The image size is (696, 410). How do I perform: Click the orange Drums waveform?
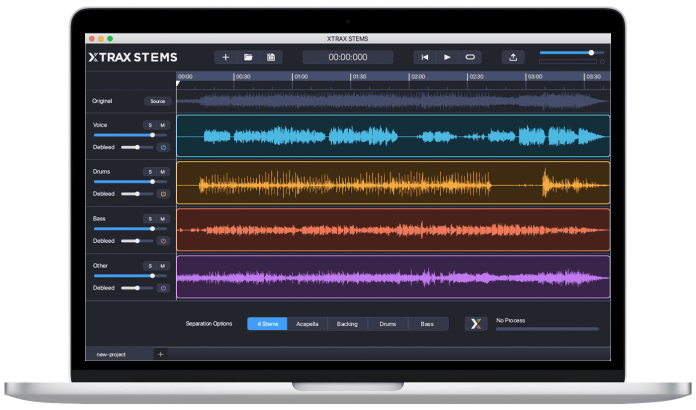point(393,183)
